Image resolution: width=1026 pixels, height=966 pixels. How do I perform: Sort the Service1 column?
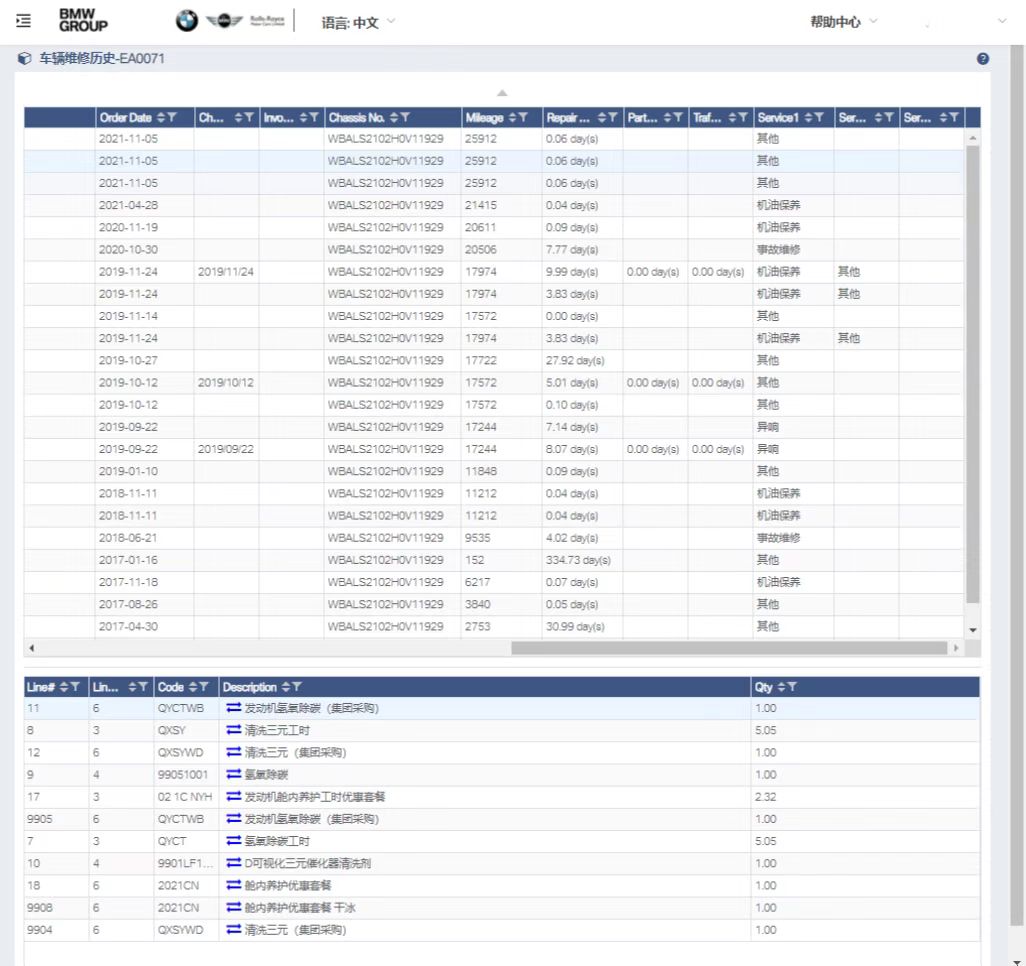[808, 118]
